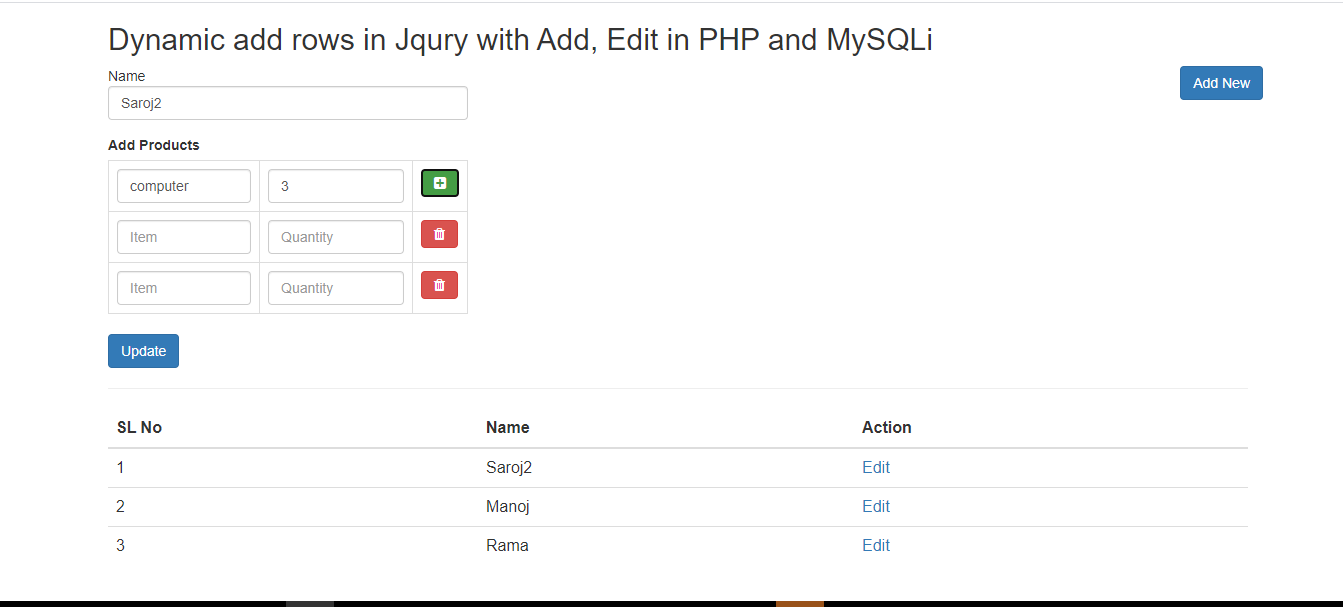Click the Add Products label
The height and width of the screenshot is (607, 1343).
[x=154, y=145]
